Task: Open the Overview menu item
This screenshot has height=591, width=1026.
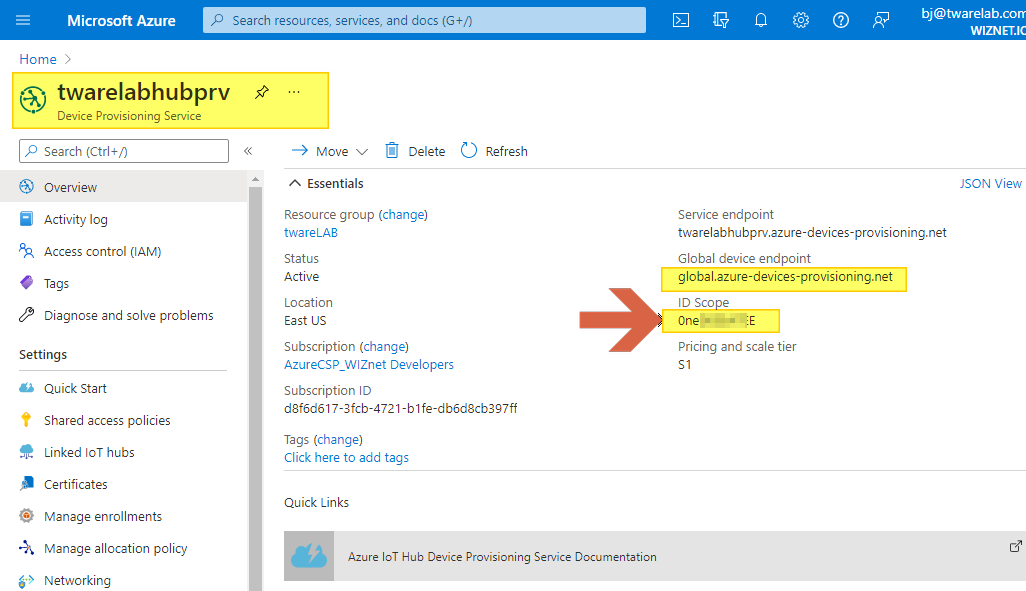Action: [124, 187]
